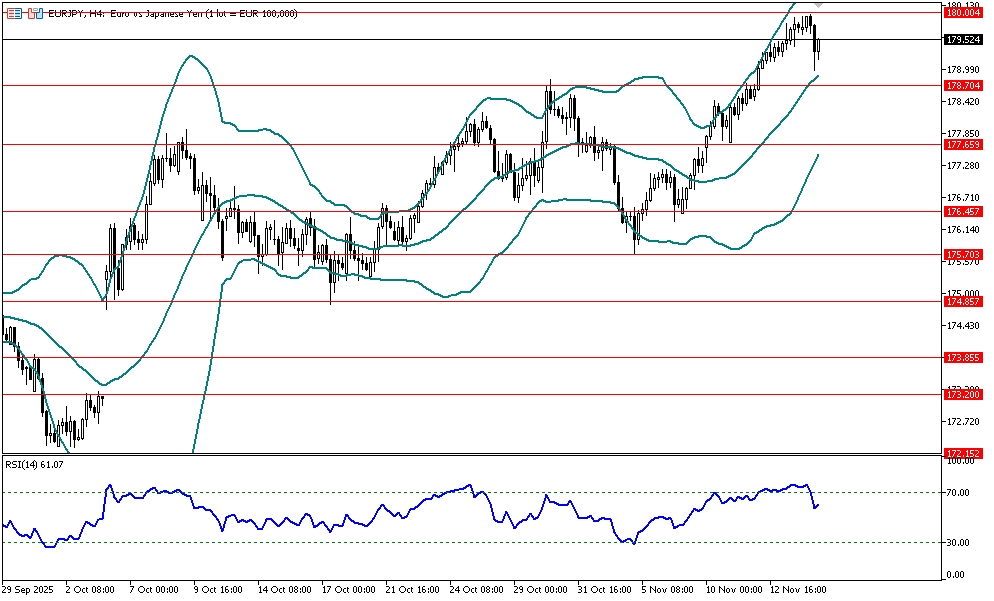The height and width of the screenshot is (601, 994).
Task: Click the 175.703 horizontal level label
Action: 961,255
